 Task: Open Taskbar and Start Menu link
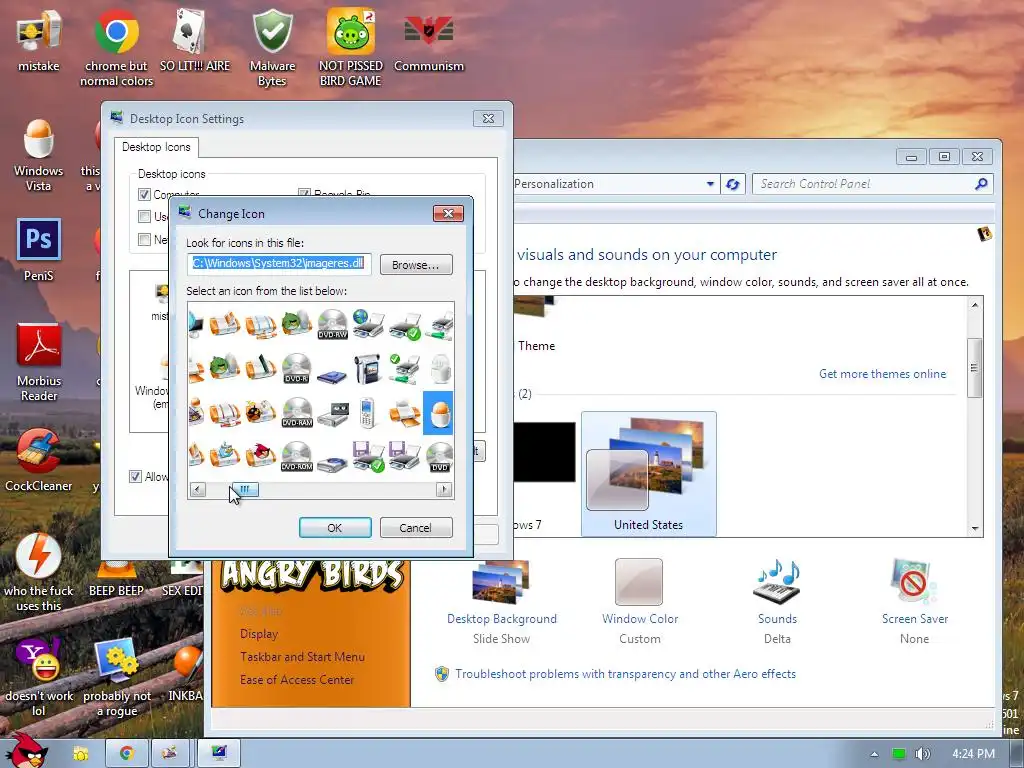click(302, 656)
